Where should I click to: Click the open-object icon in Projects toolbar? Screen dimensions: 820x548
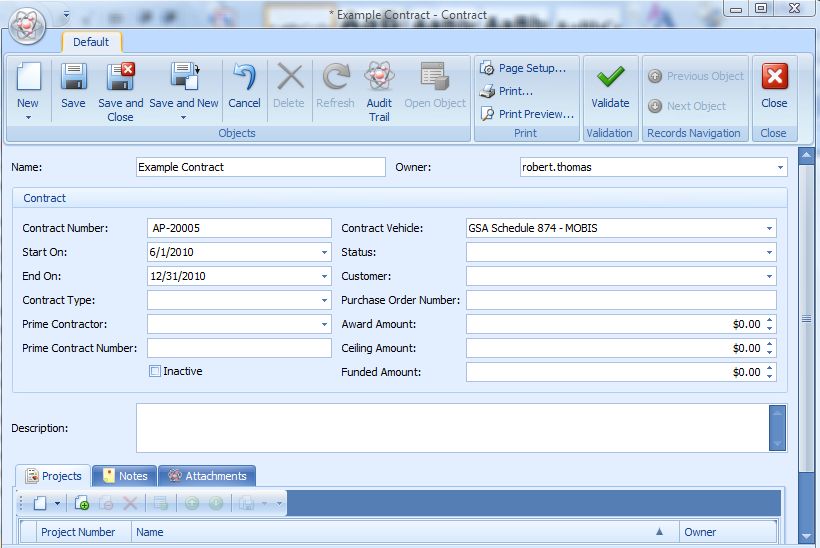coord(161,504)
